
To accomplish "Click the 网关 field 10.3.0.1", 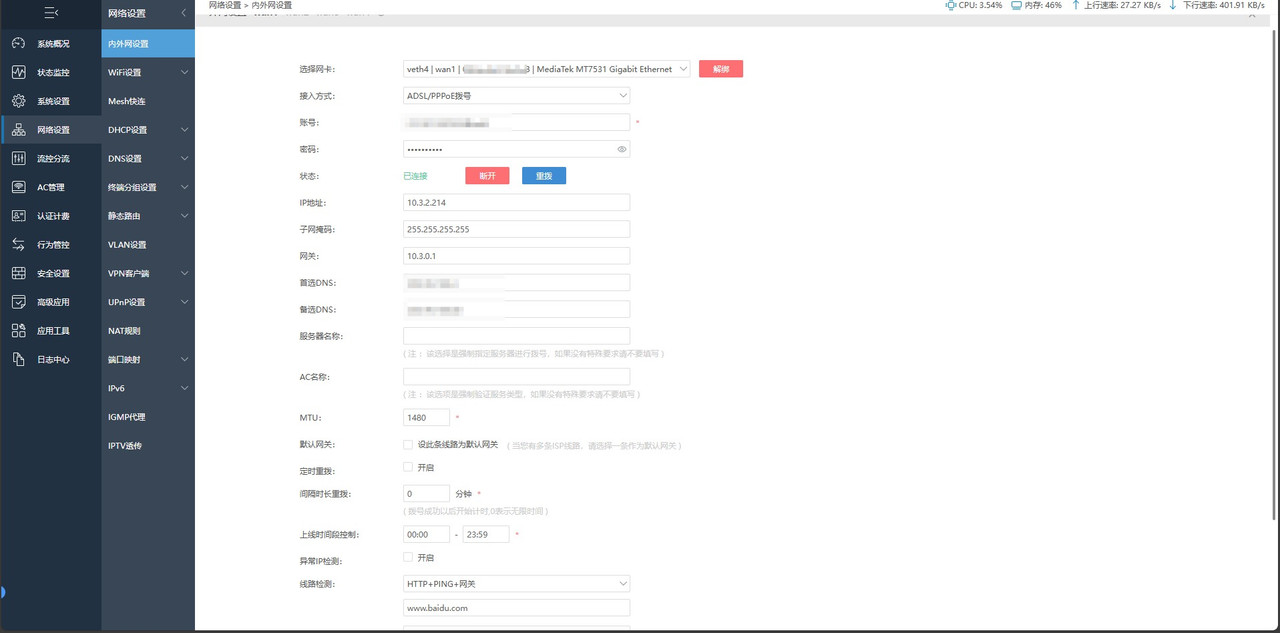I will click(x=516, y=256).
